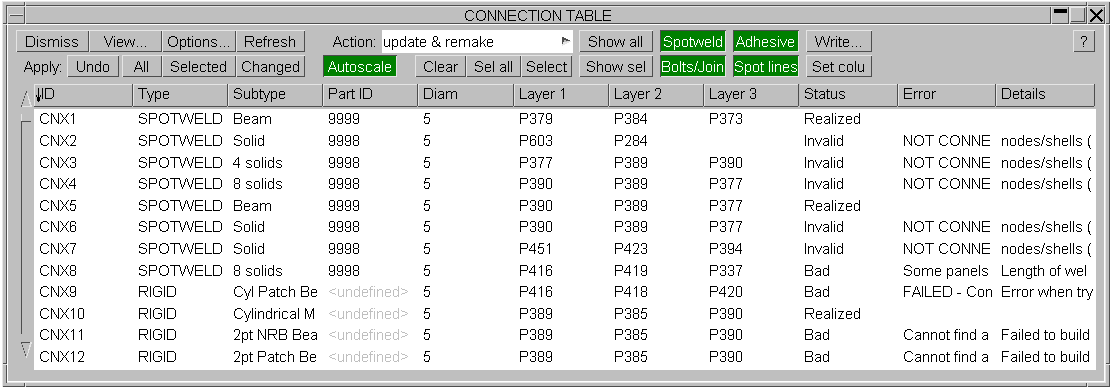Click '2pt NRB Bea' subtype of CNX11
1112x389 pixels.
click(x=275, y=335)
